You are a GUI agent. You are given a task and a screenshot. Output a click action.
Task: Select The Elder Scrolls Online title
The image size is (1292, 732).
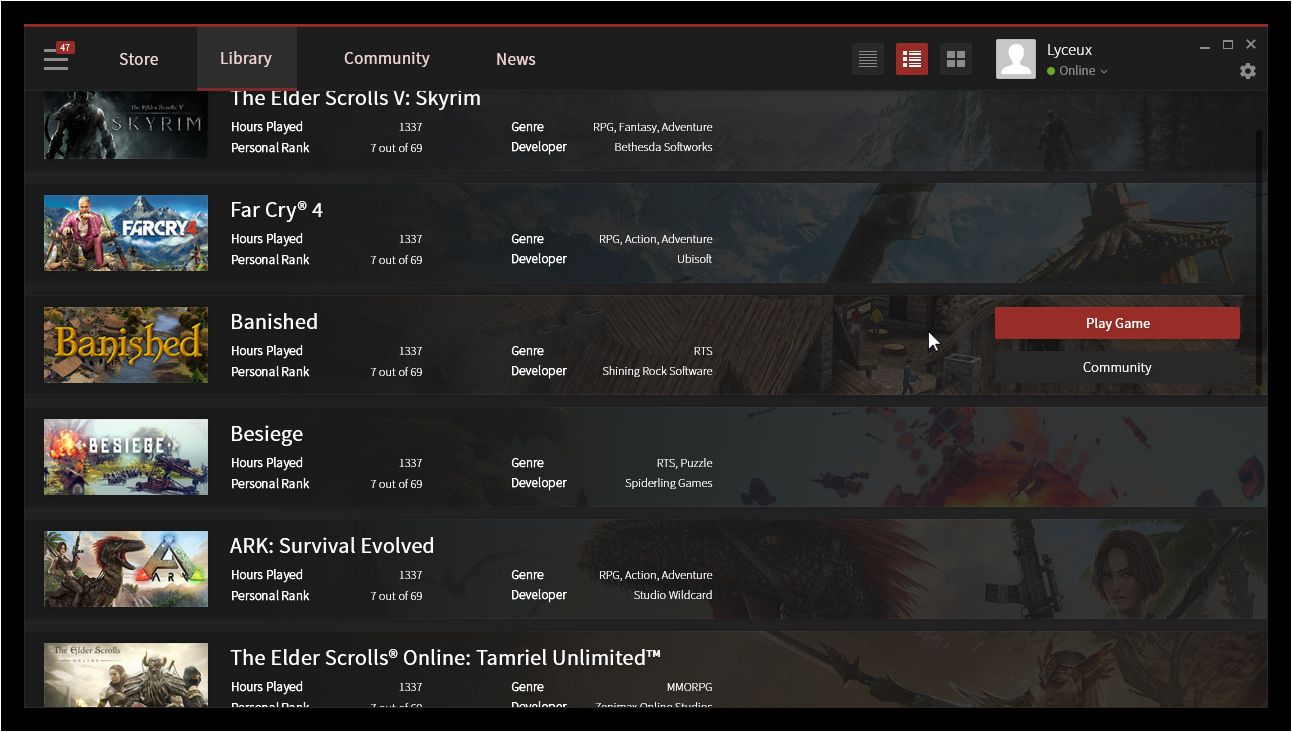[446, 657]
